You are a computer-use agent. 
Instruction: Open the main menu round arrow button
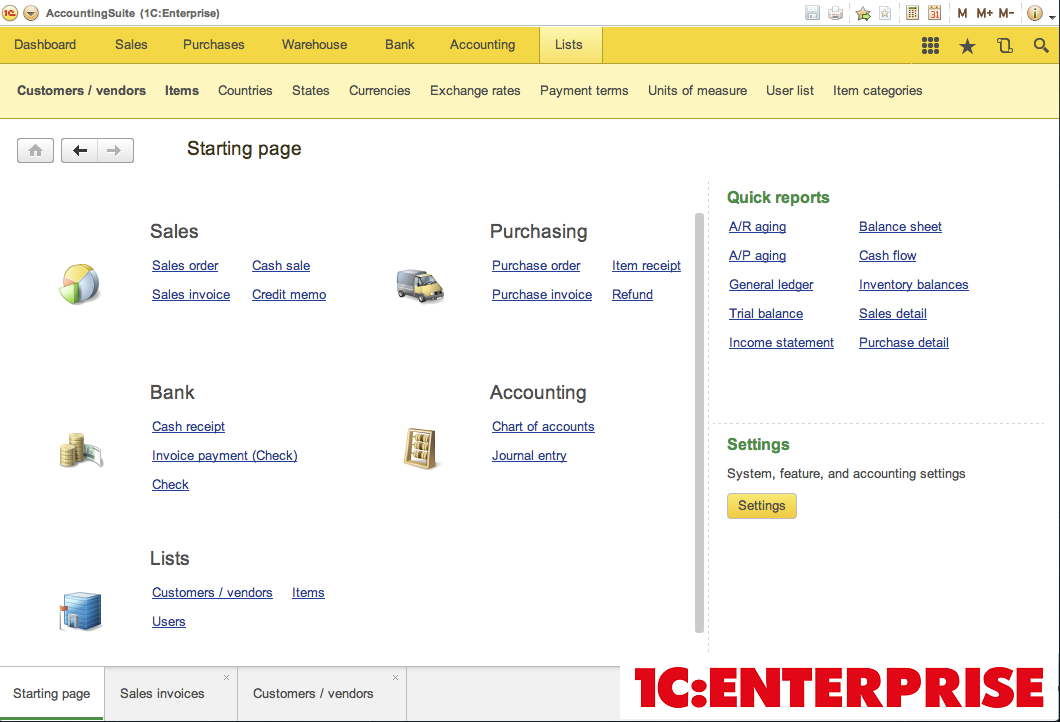tap(30, 13)
